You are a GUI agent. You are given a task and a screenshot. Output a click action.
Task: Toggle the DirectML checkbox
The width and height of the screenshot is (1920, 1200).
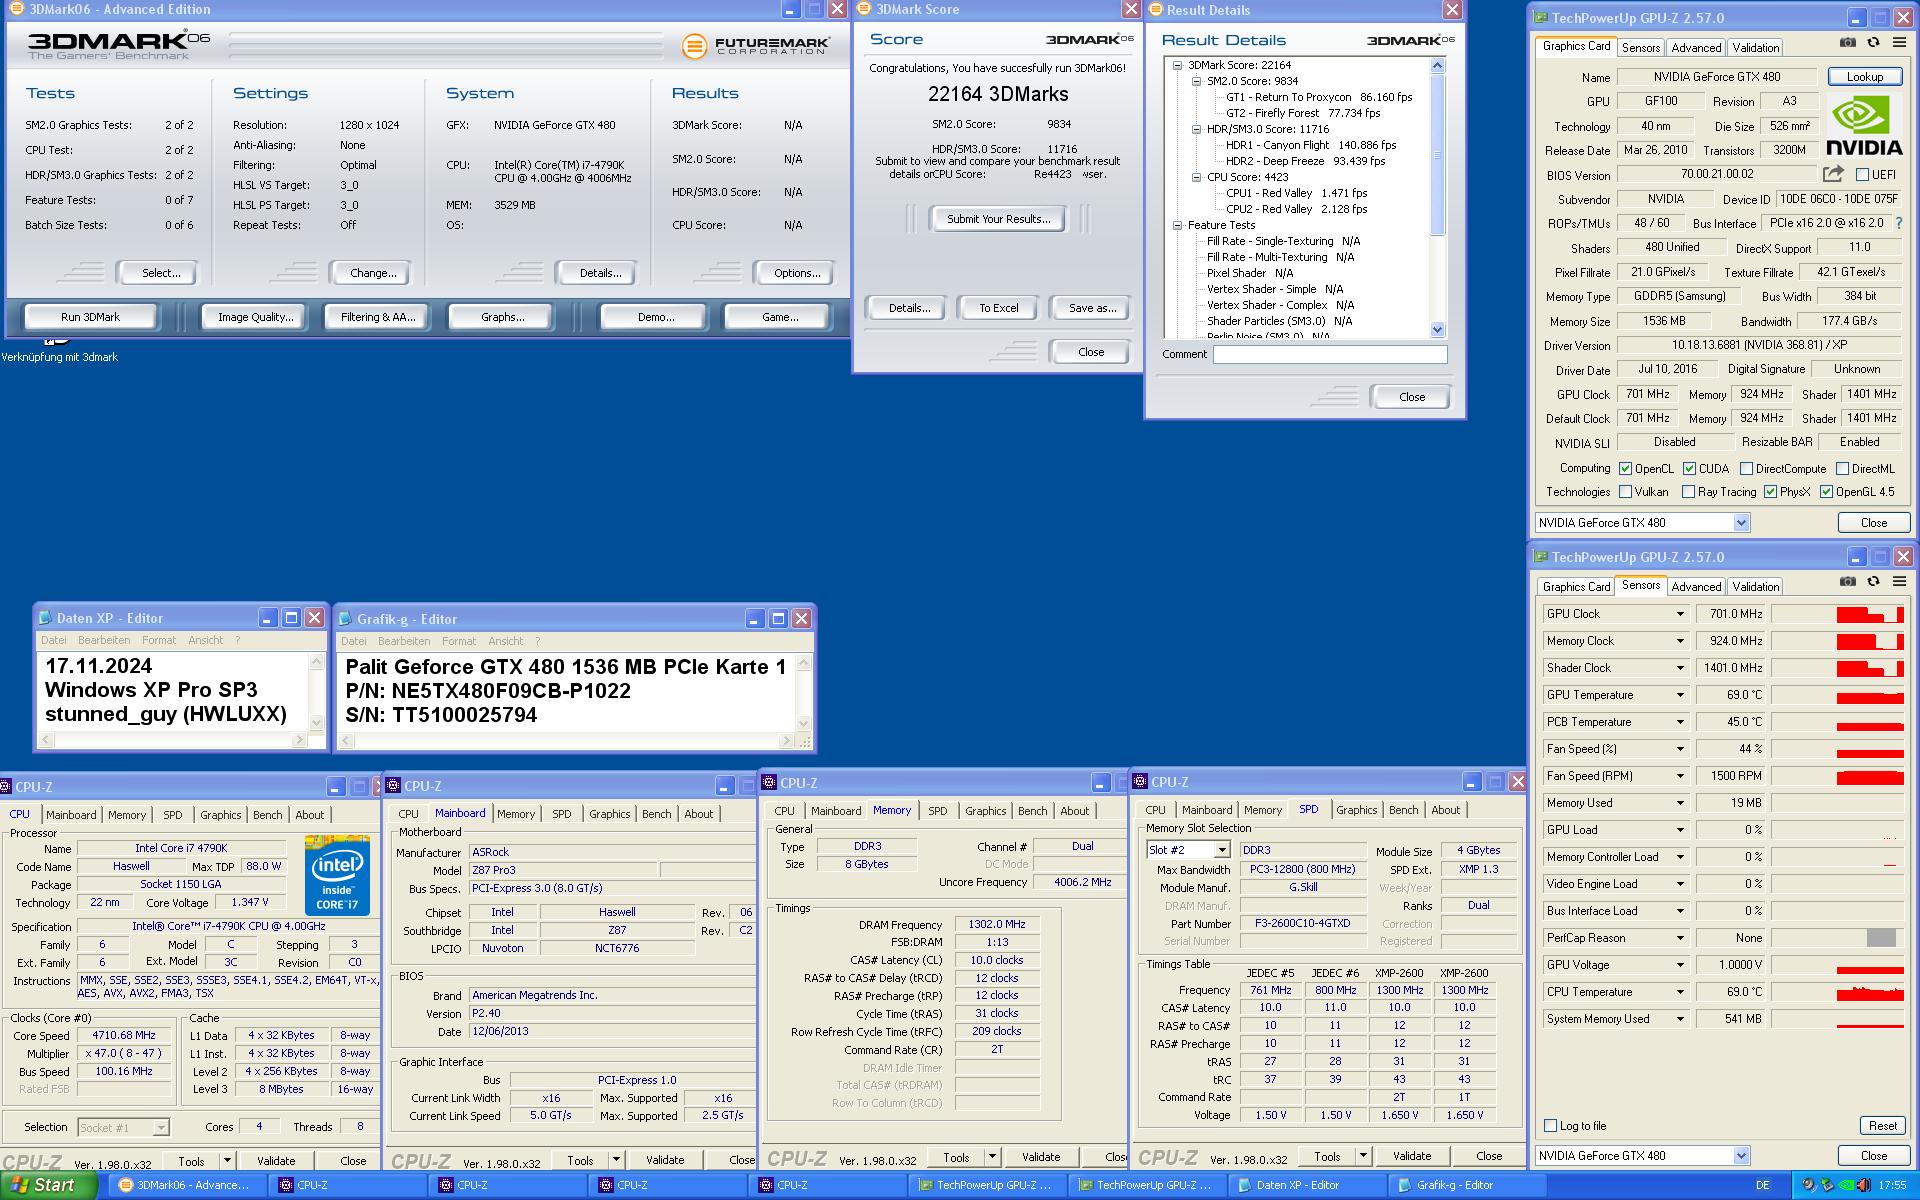pyautogui.click(x=1842, y=468)
